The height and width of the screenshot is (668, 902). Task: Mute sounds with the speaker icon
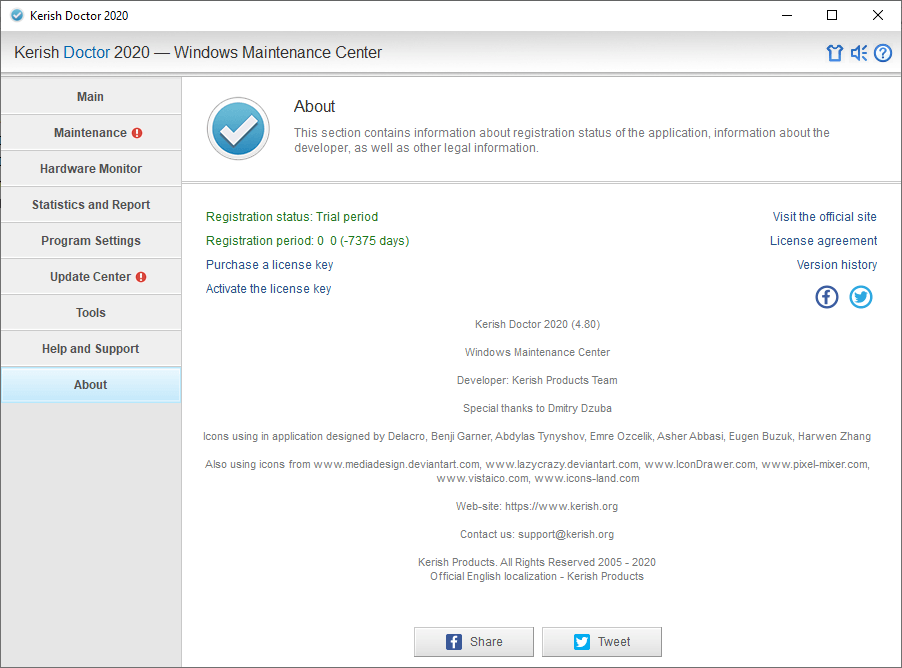click(859, 53)
